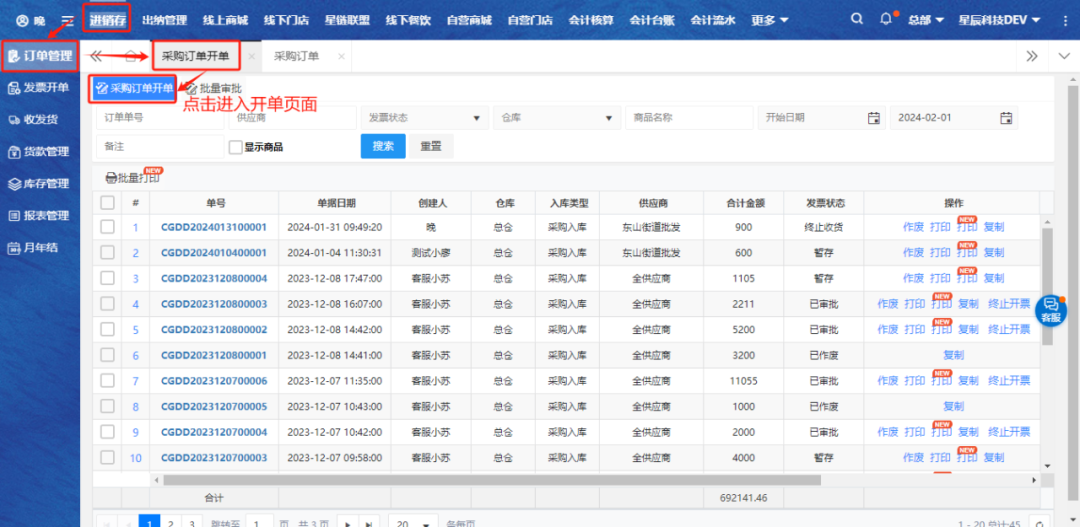Open 库存管理 from the sidebar

click(39, 184)
